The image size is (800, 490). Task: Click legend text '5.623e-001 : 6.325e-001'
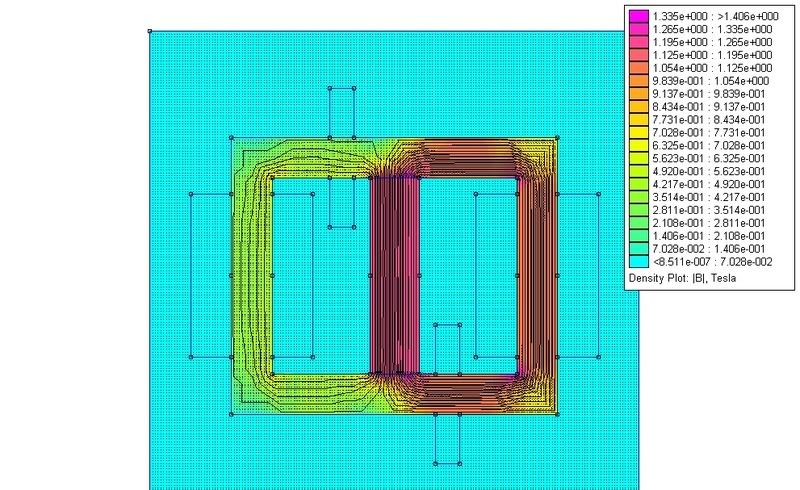point(709,159)
